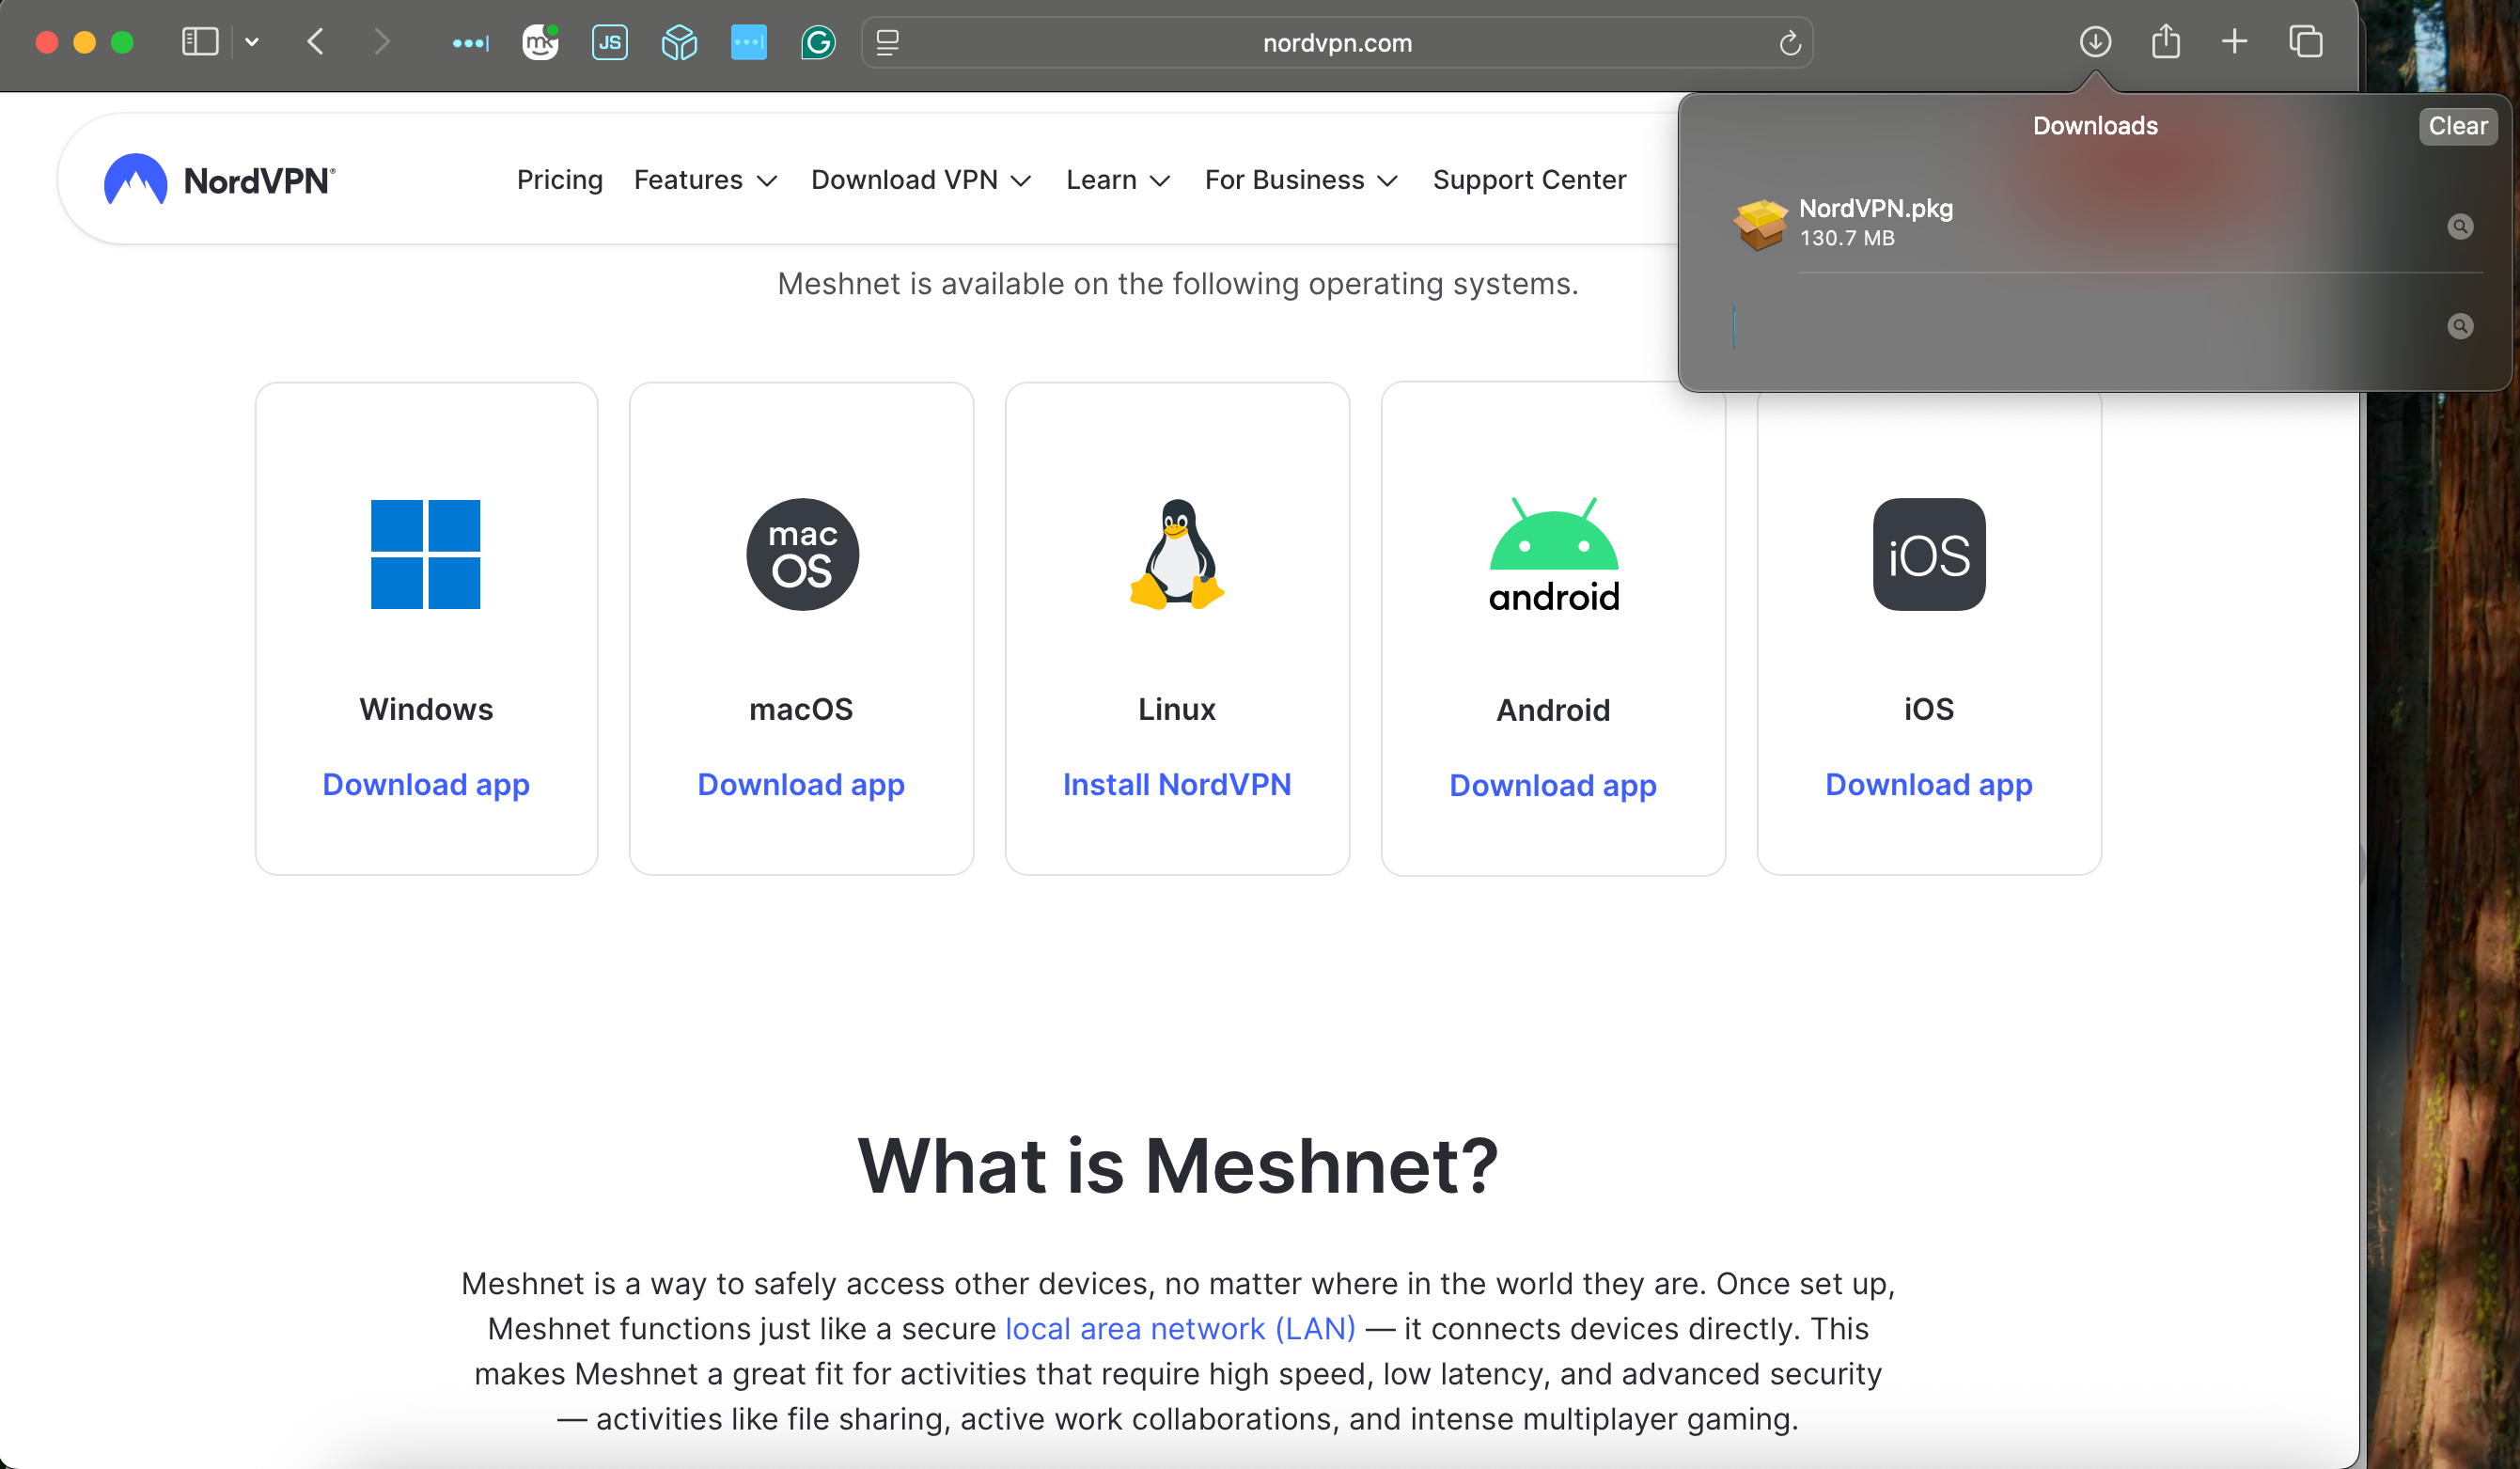The height and width of the screenshot is (1469, 2520).
Task: Click the Windows logo icon
Action: coord(426,554)
